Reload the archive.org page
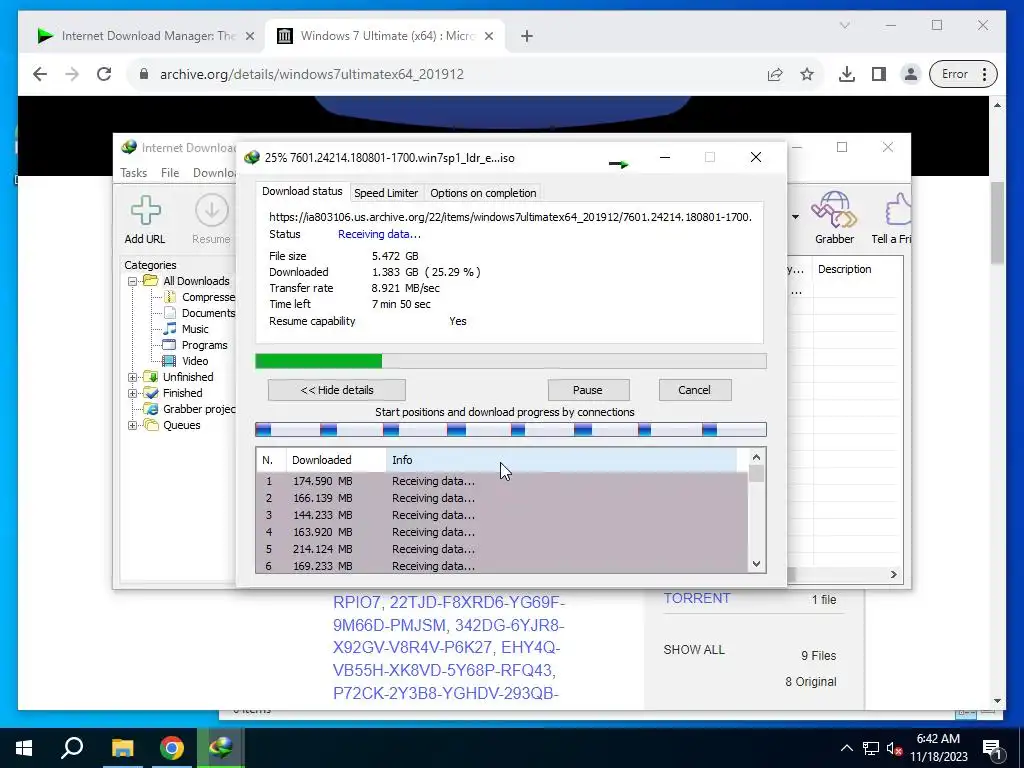Screen dimensions: 1024x768 (104, 74)
